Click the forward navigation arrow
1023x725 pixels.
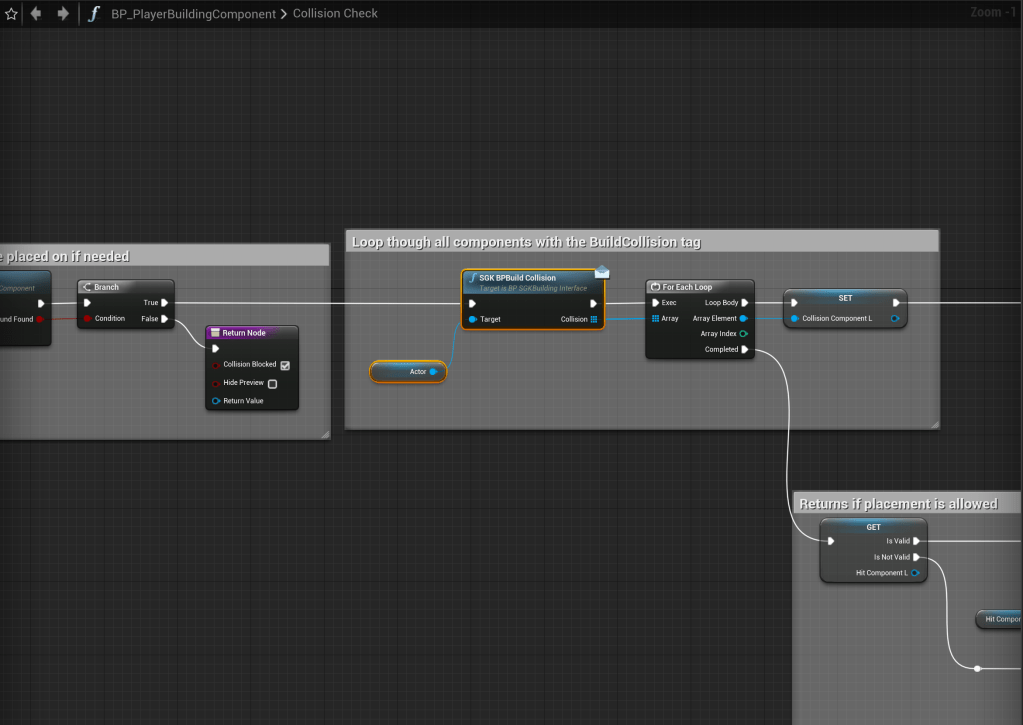pos(63,14)
